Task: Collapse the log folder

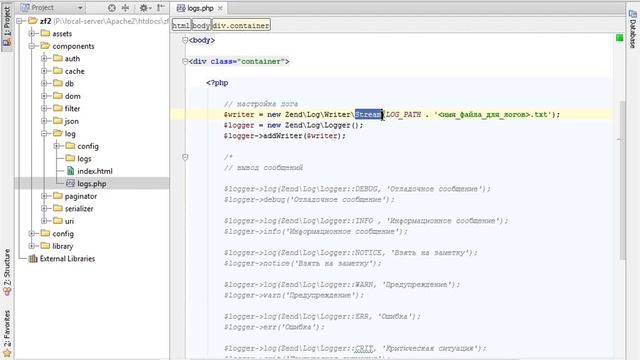Action: 44,133
